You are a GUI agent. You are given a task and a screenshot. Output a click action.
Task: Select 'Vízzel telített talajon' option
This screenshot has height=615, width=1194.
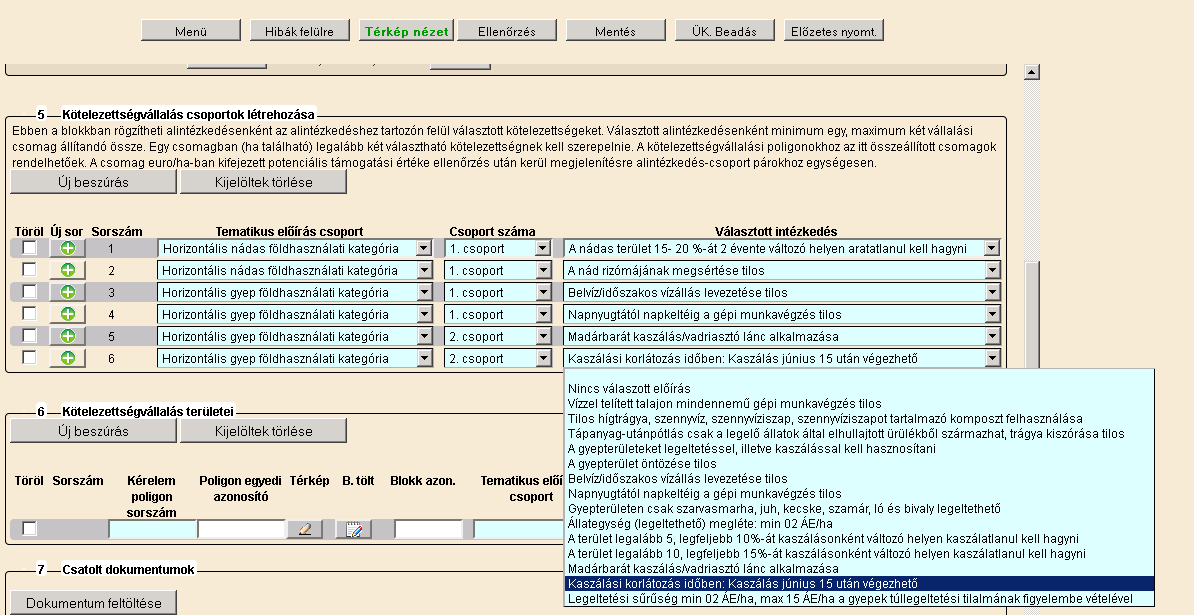(x=859, y=404)
